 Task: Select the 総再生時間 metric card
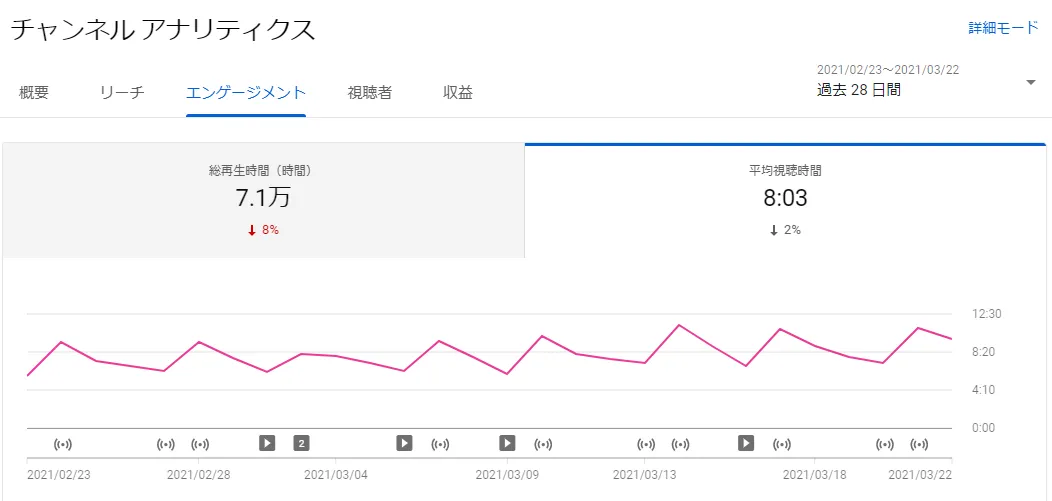(x=263, y=200)
